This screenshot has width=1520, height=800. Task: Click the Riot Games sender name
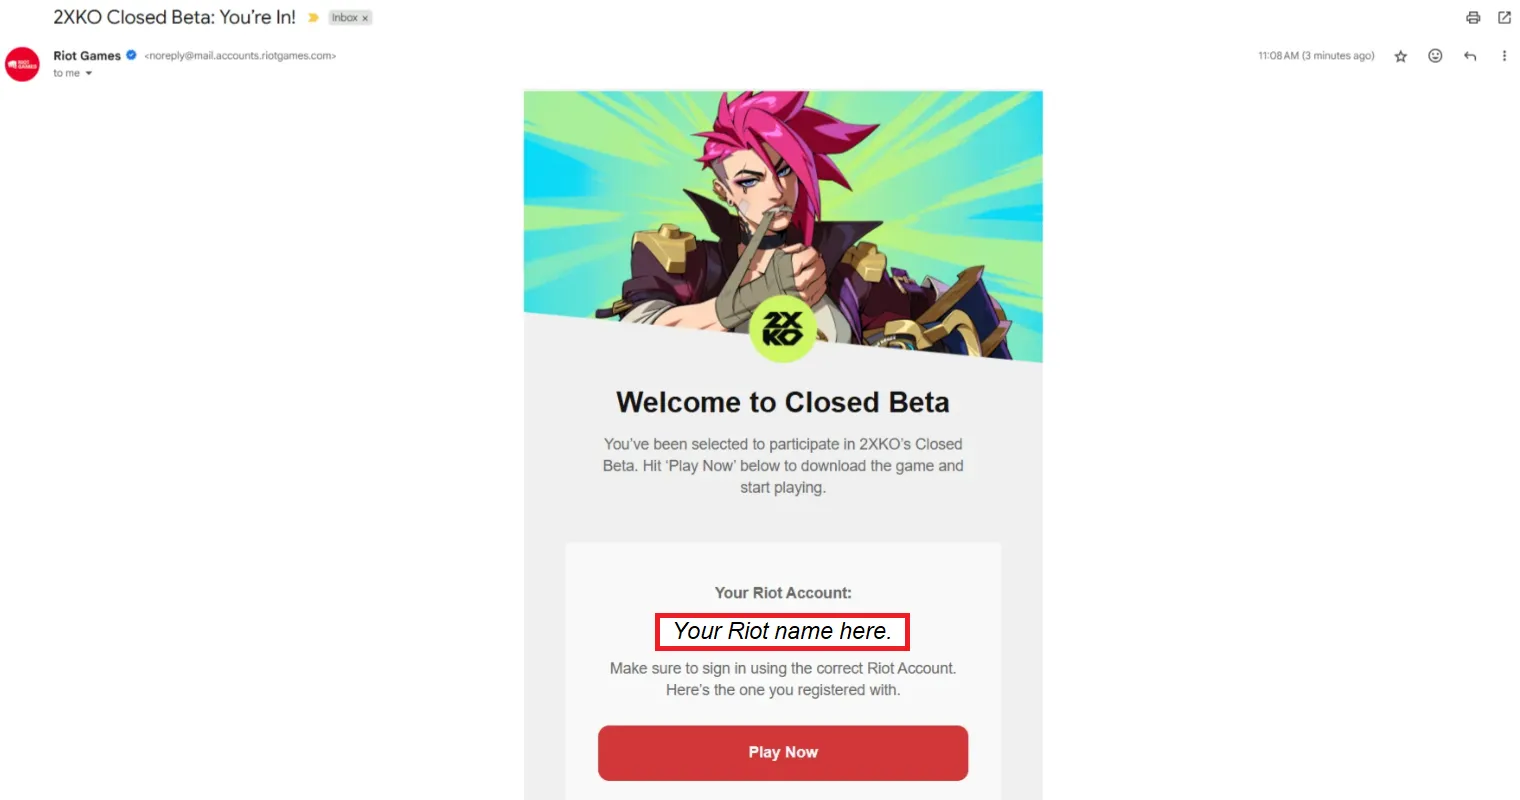click(x=87, y=56)
